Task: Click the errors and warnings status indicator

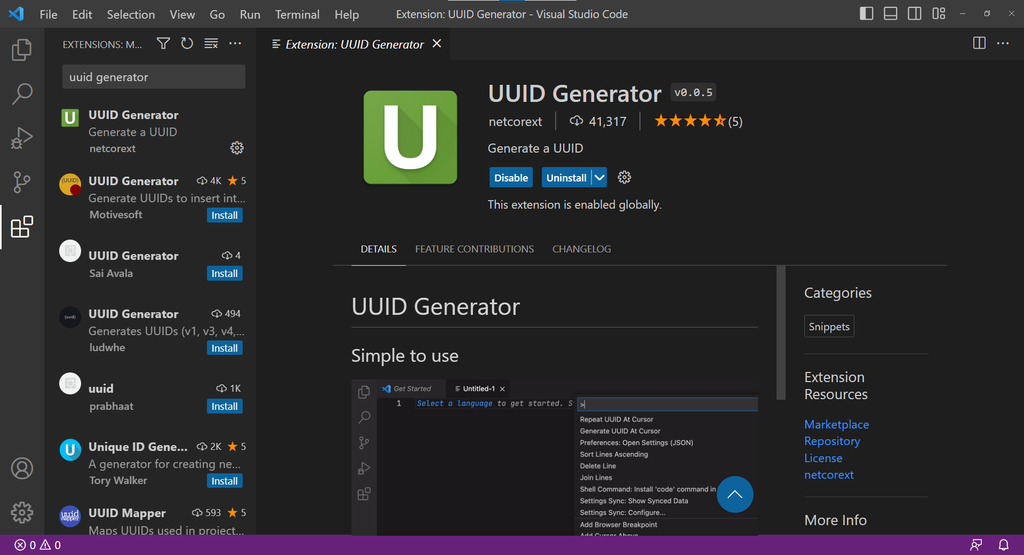Action: pyautogui.click(x=38, y=545)
